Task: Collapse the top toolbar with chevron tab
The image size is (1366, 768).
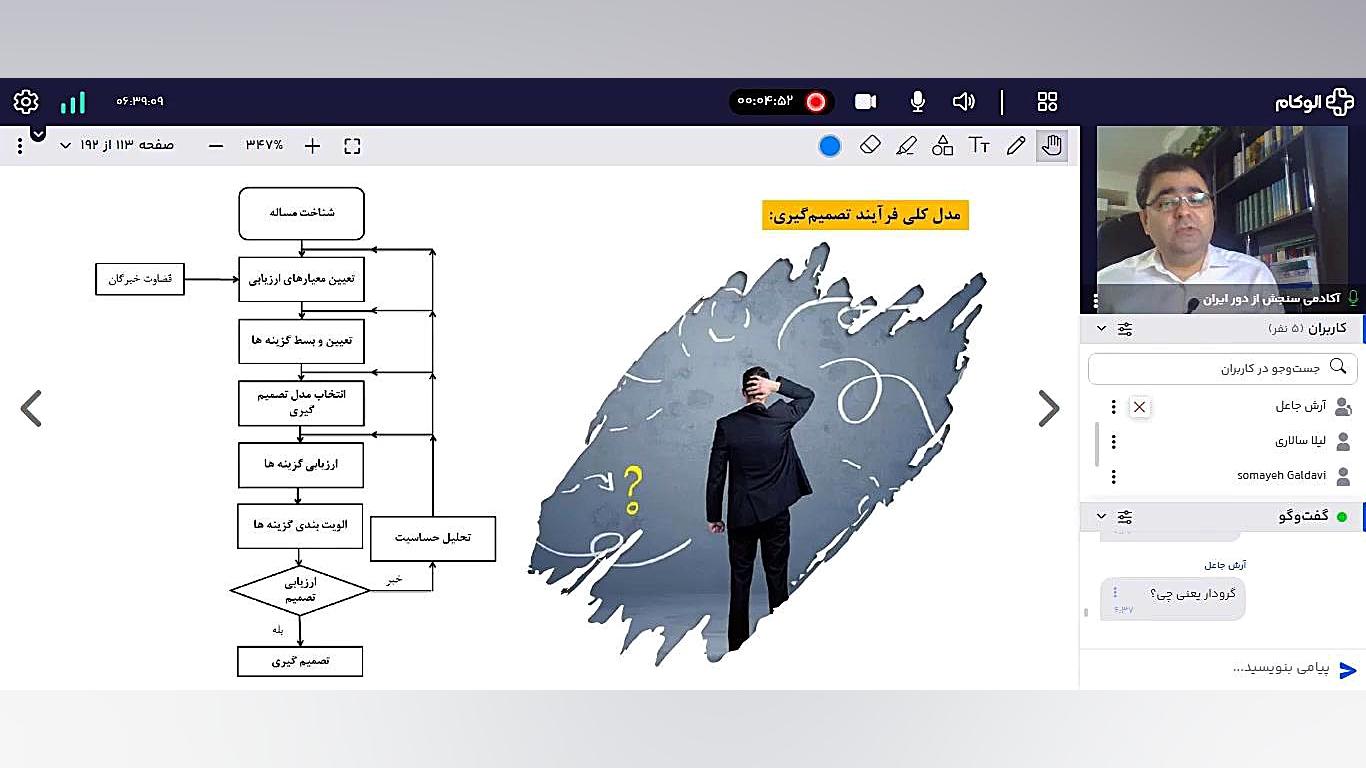Action: [x=38, y=133]
